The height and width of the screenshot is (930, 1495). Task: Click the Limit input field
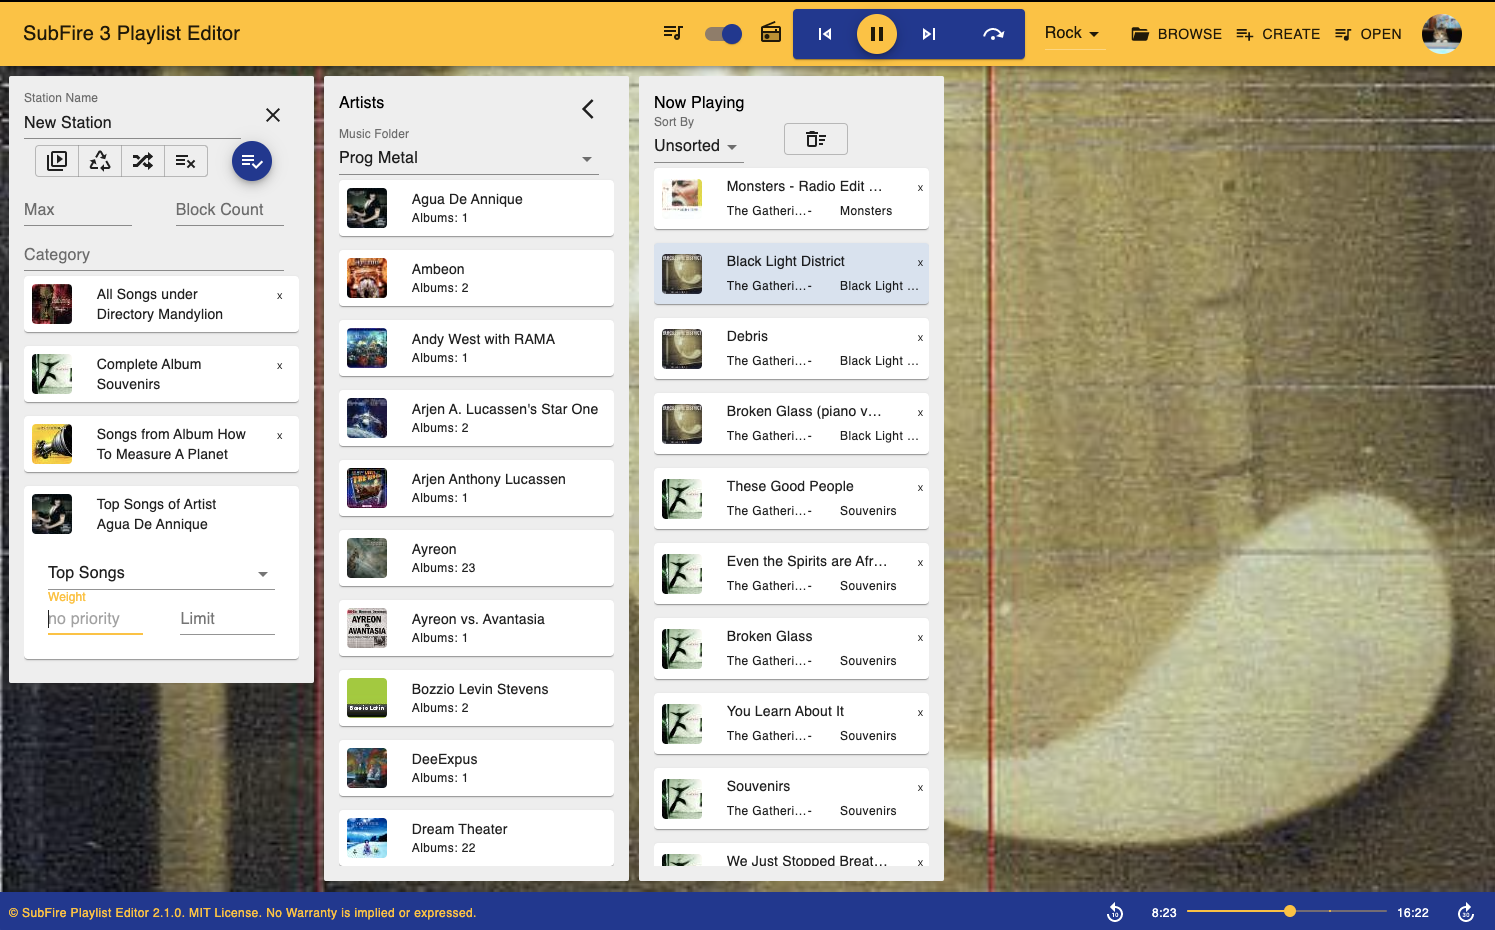[x=227, y=619]
